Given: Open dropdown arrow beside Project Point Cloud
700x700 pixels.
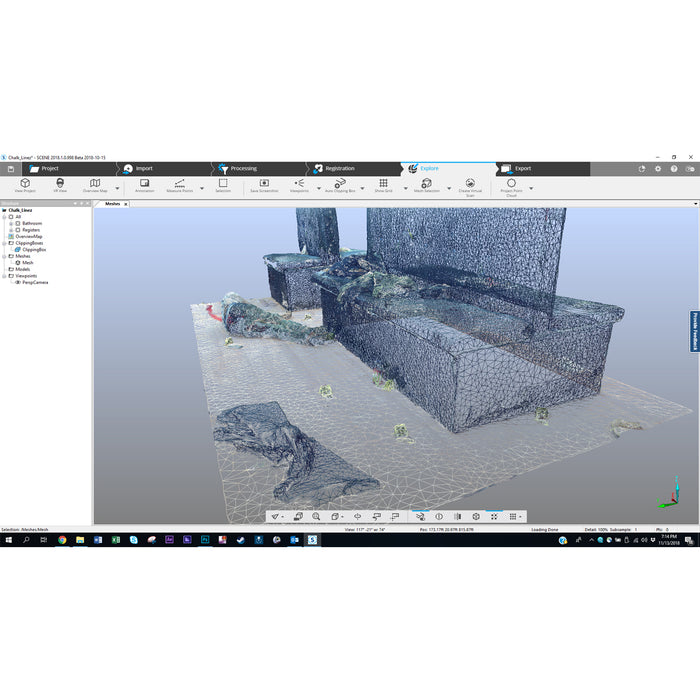Looking at the screenshot, I should tap(531, 188).
